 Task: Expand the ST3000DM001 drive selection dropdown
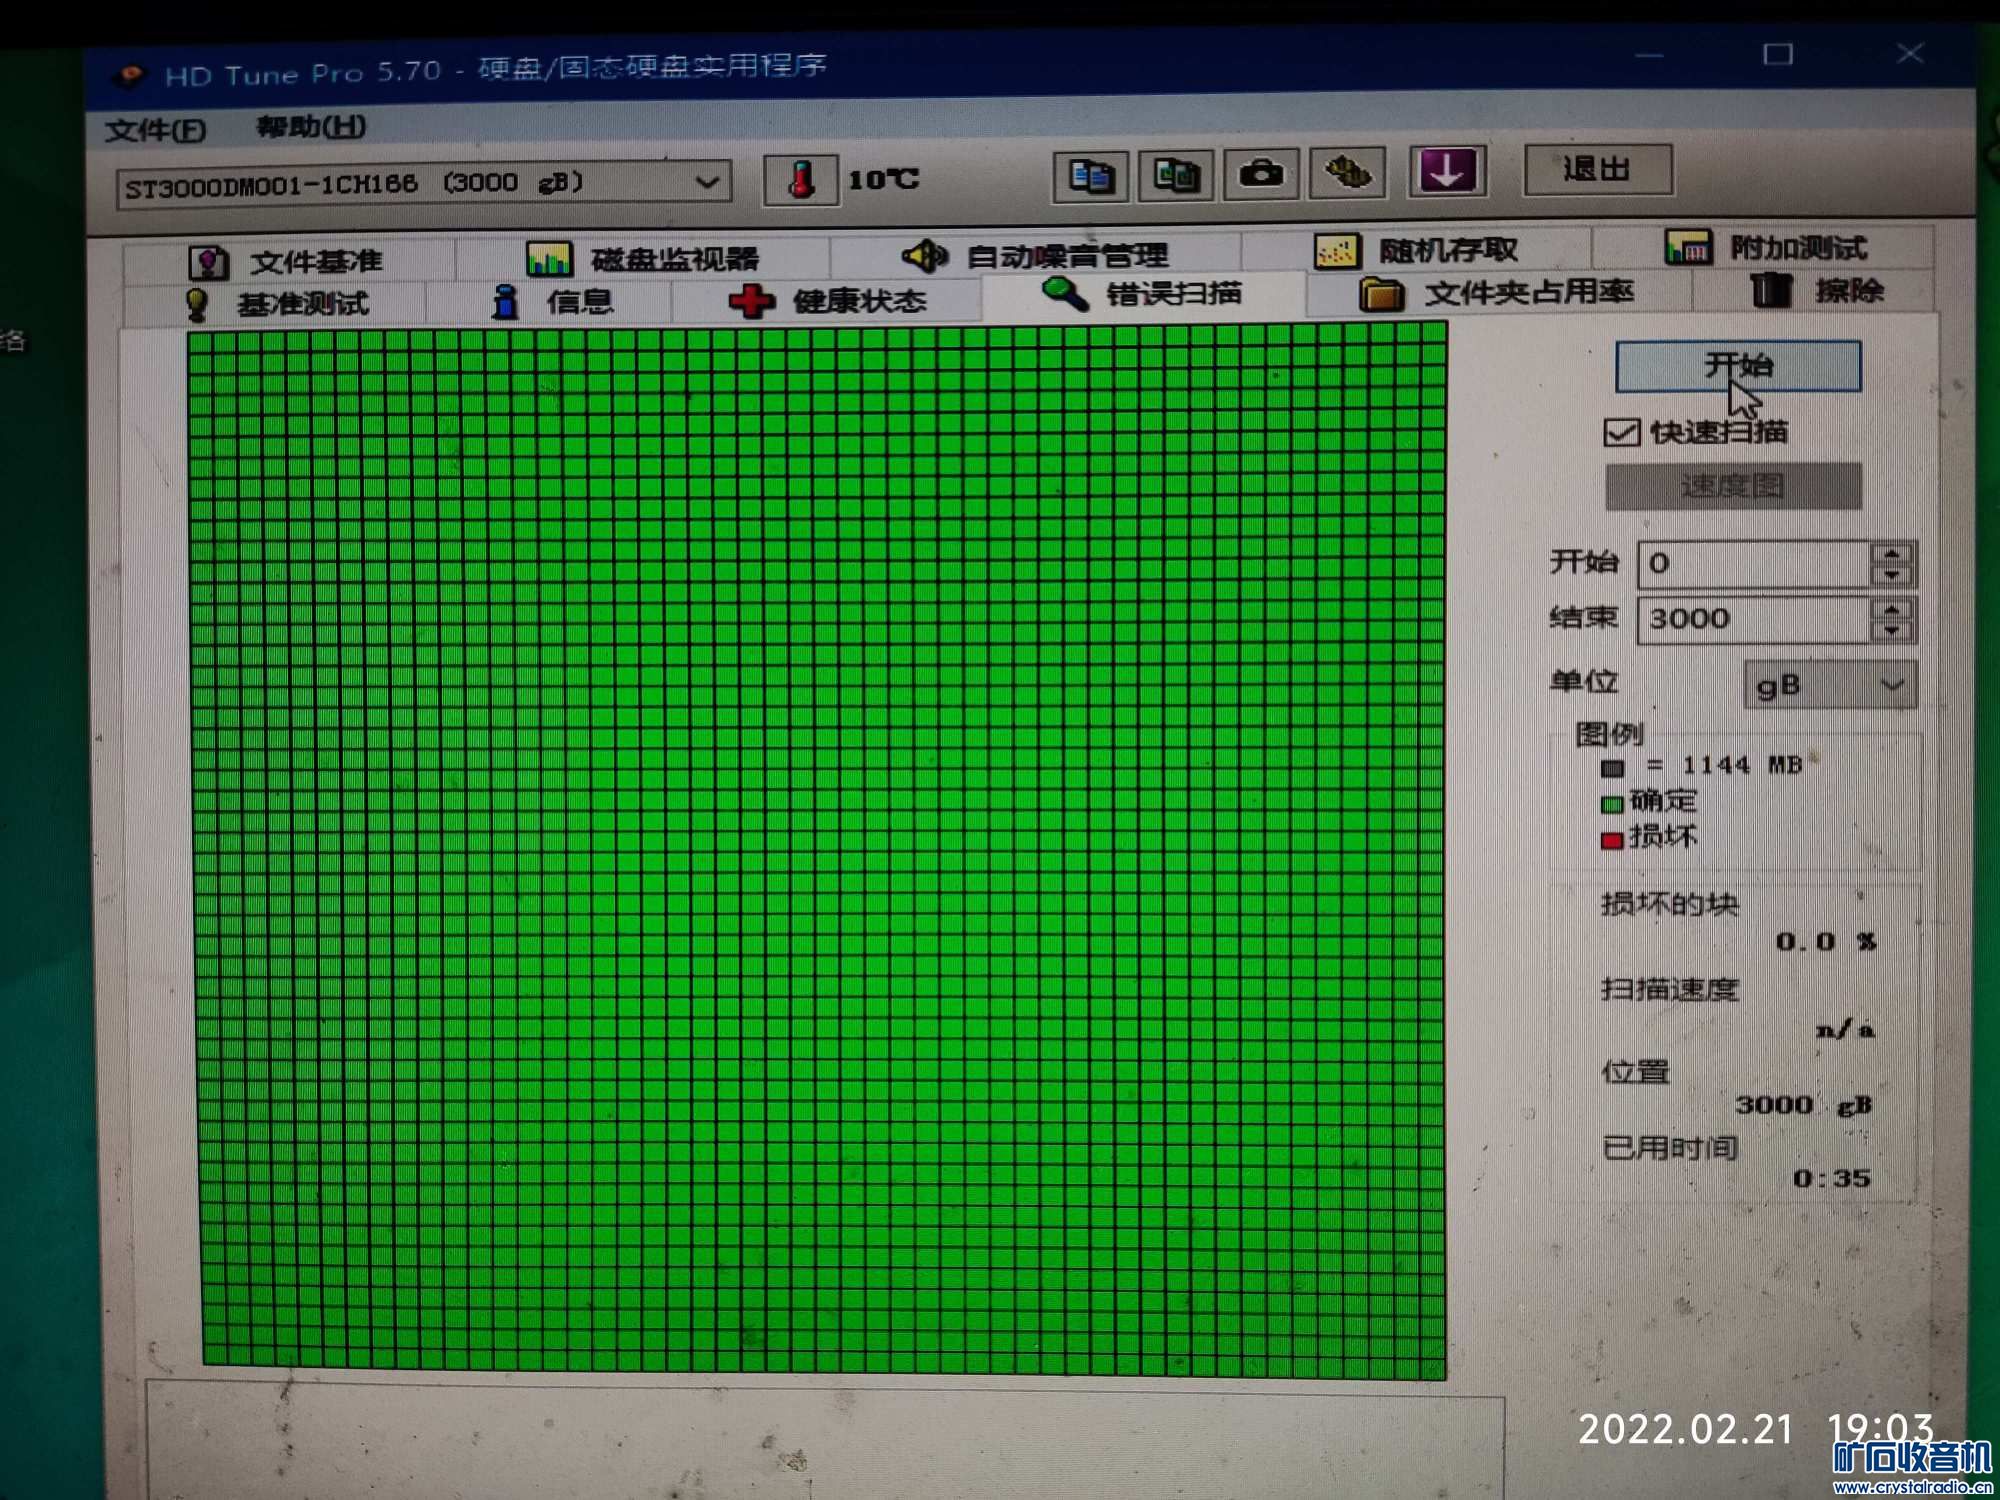point(707,183)
